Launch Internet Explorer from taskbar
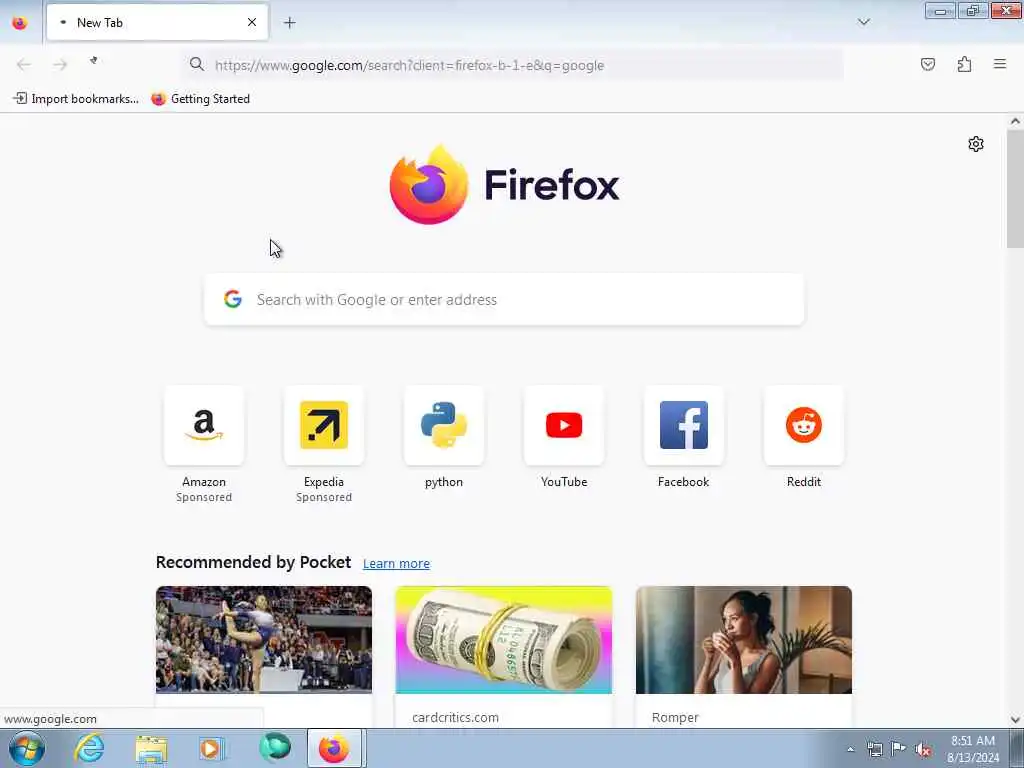 (89, 748)
